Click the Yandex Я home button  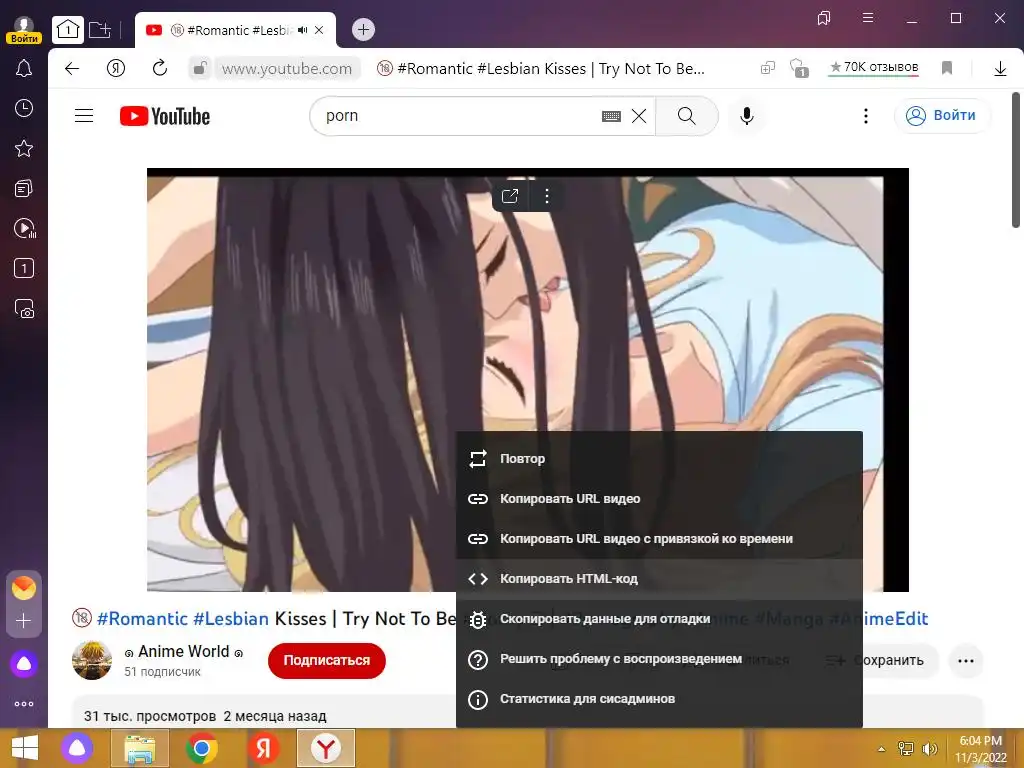click(116, 68)
